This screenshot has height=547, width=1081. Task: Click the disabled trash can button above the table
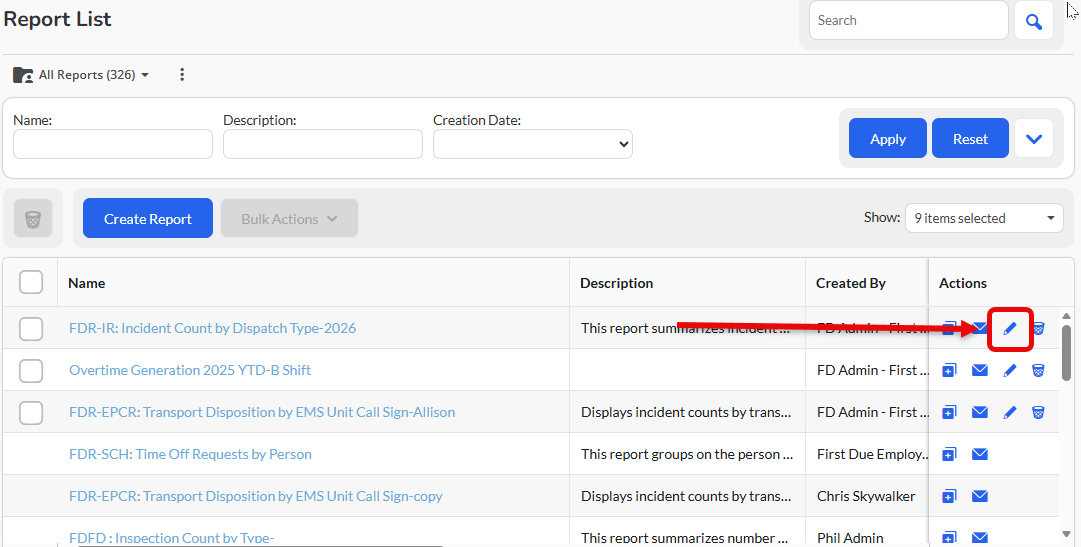coord(33,219)
